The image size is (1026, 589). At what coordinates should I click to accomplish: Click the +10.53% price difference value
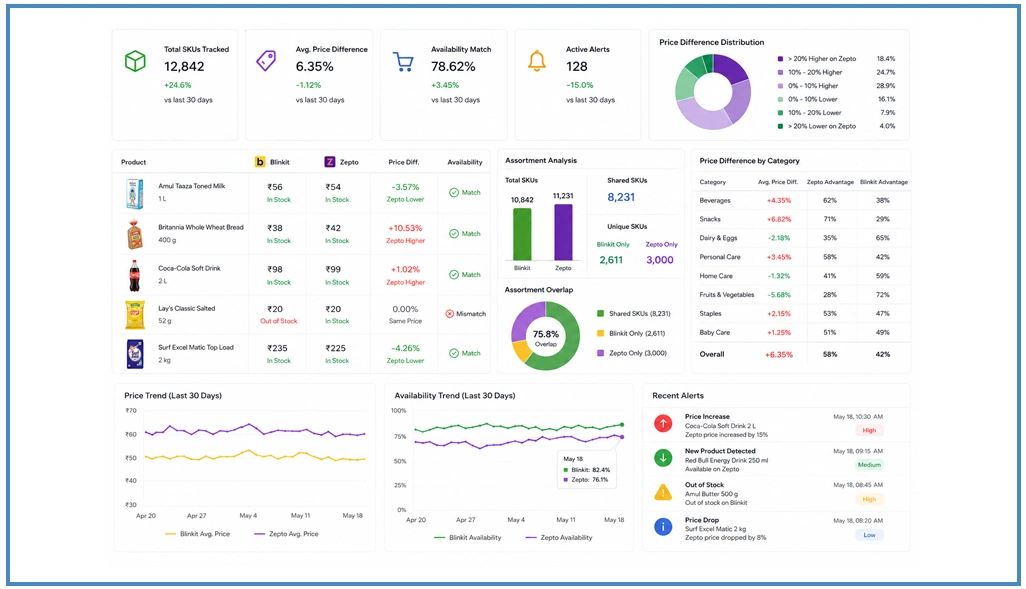coord(405,228)
